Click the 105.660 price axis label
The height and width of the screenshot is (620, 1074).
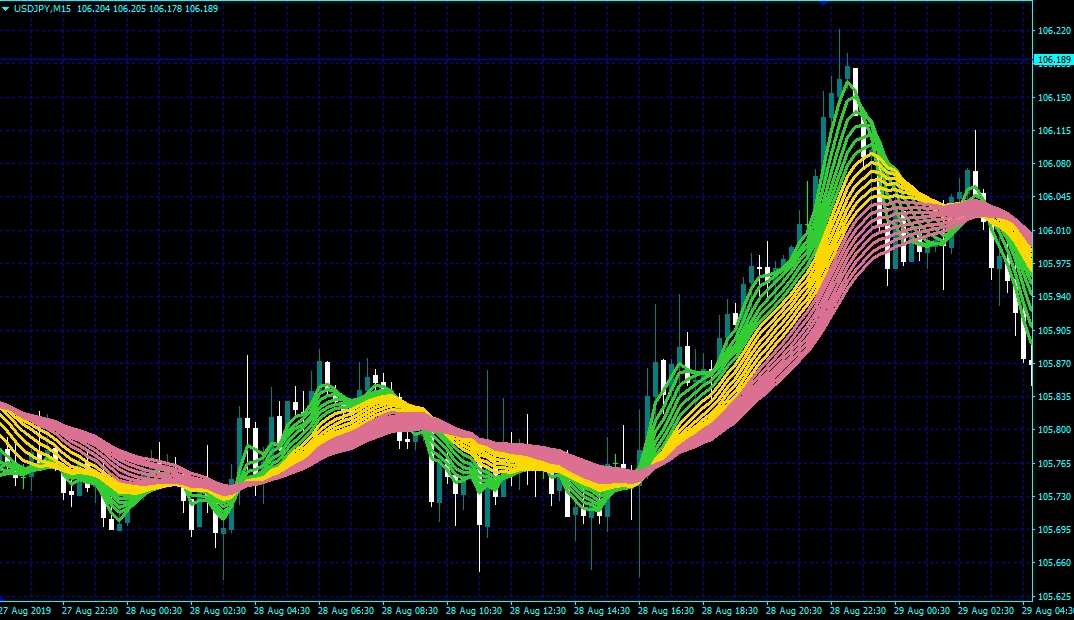click(x=1054, y=562)
